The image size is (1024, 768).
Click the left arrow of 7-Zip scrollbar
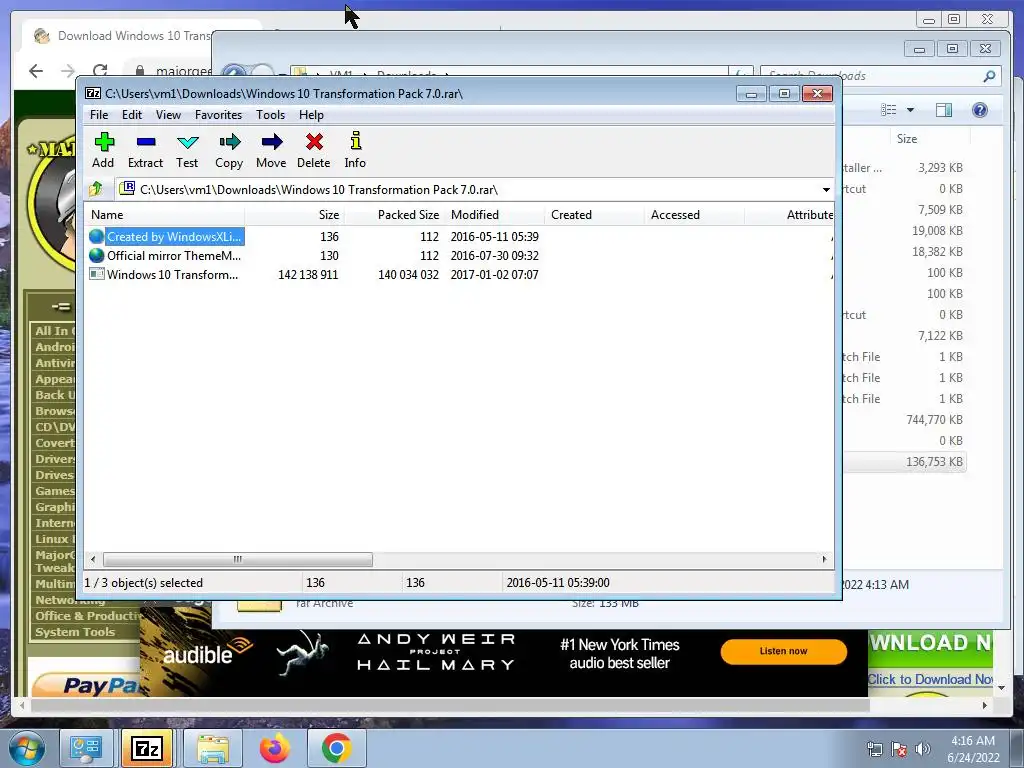coord(93,560)
